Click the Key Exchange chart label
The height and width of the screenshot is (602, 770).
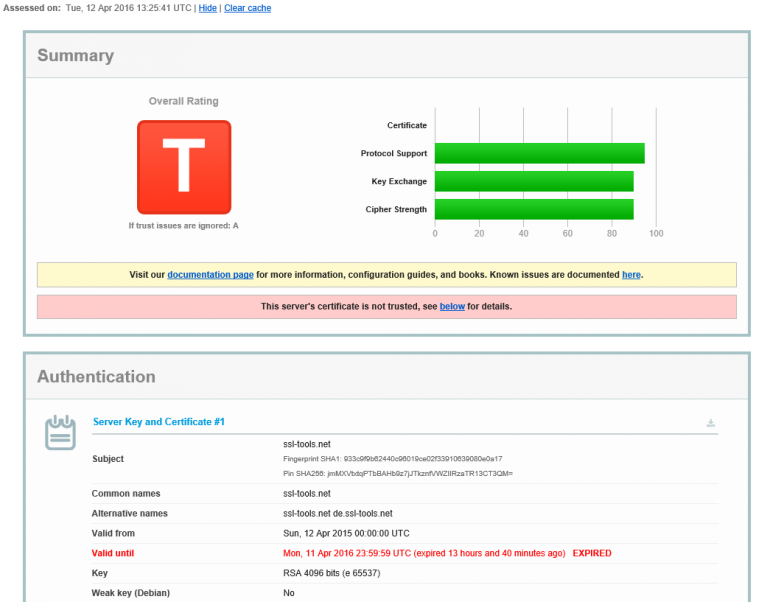click(x=399, y=181)
